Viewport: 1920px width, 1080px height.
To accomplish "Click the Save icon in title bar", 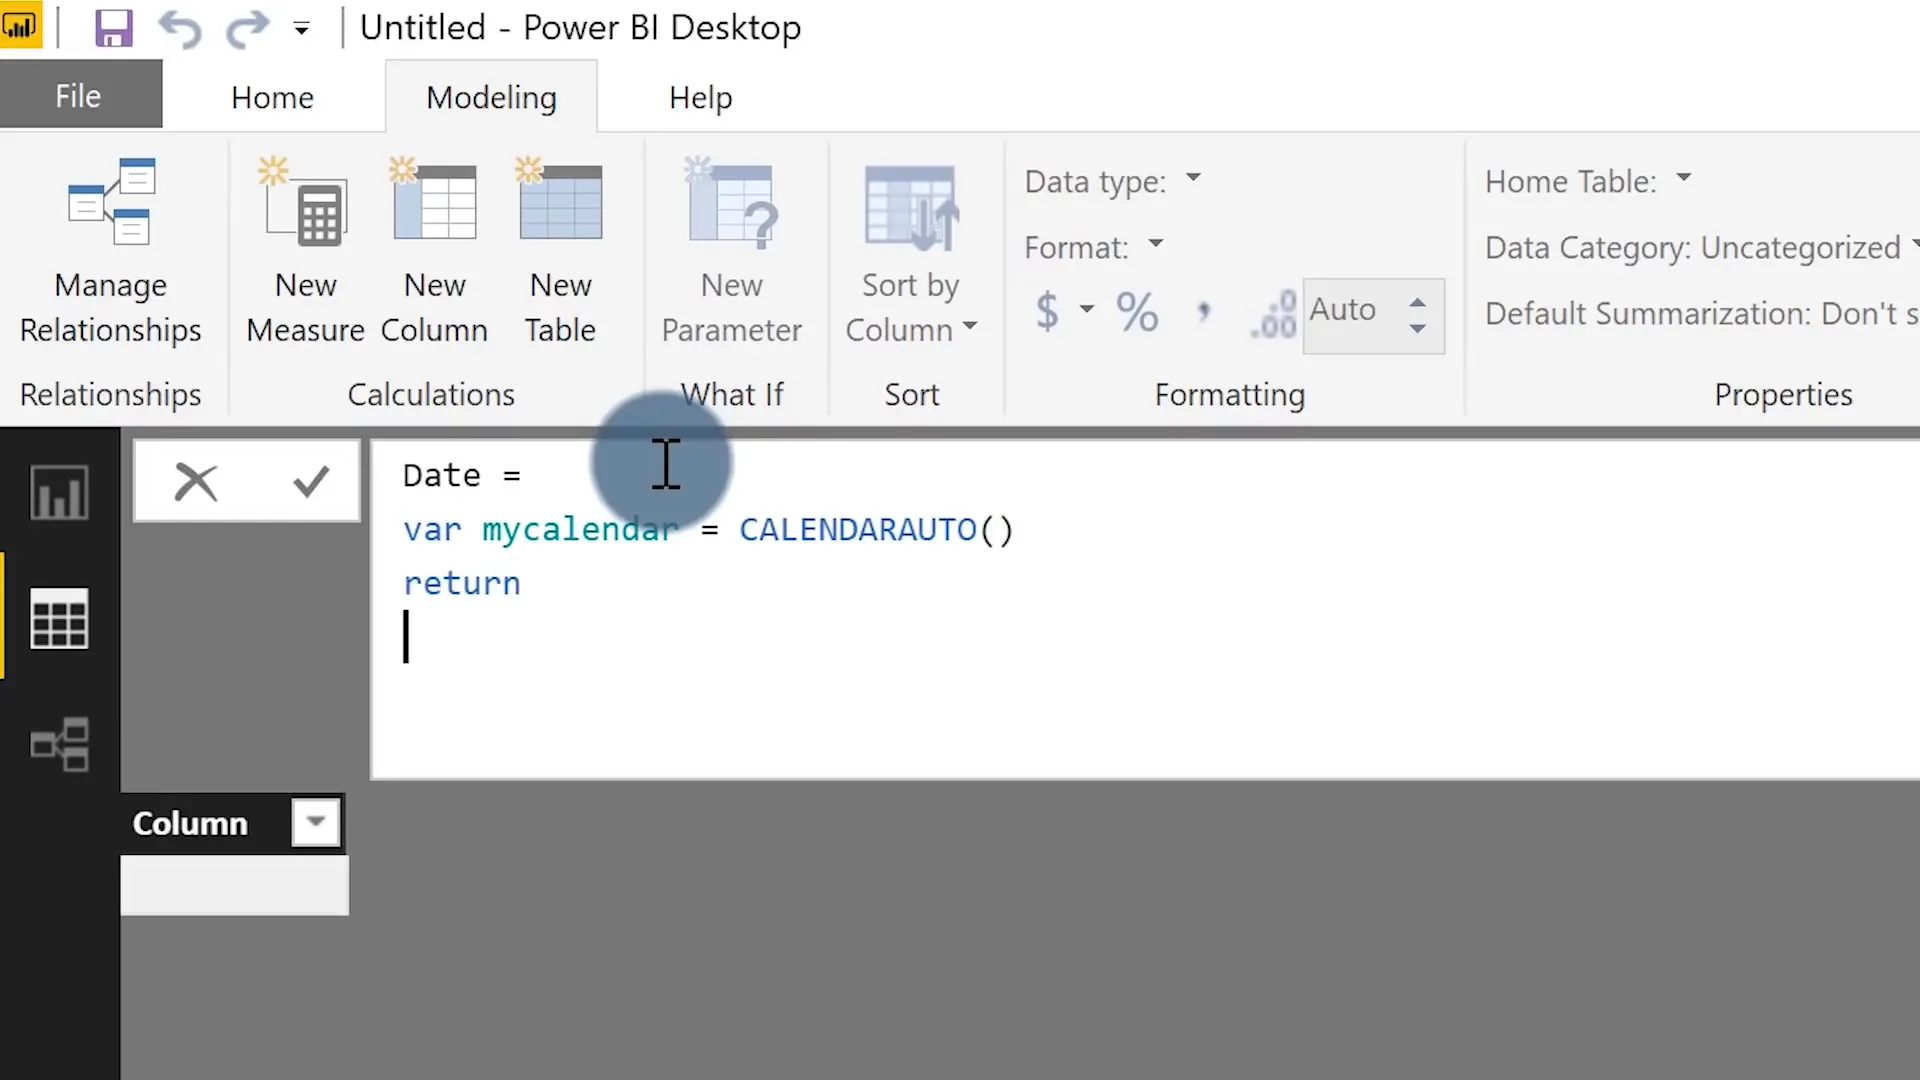I will pos(113,28).
